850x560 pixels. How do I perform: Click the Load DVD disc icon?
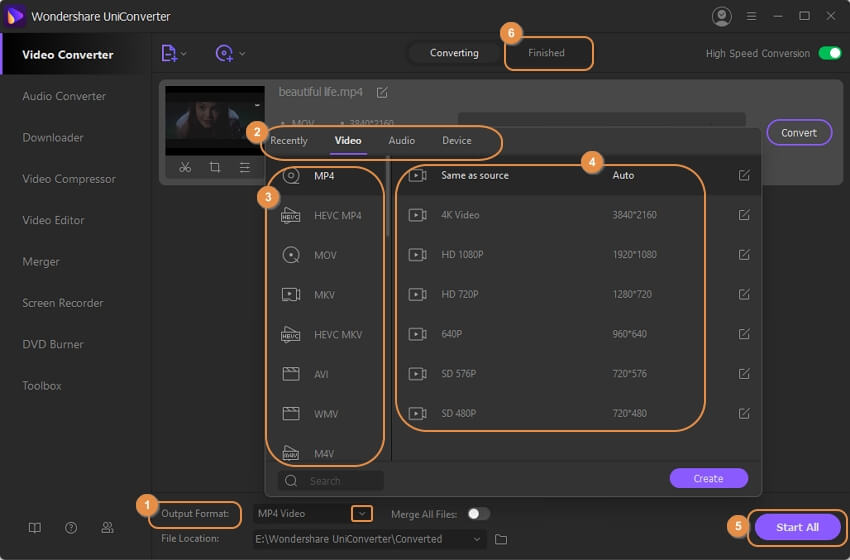224,53
